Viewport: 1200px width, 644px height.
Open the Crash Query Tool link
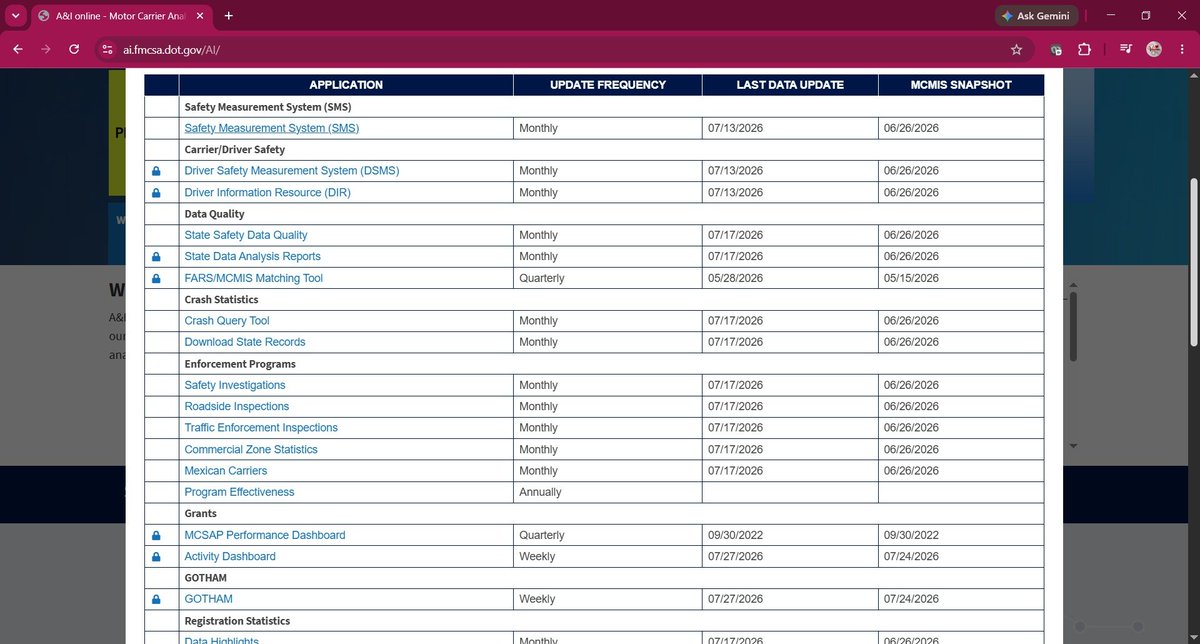tap(227, 321)
